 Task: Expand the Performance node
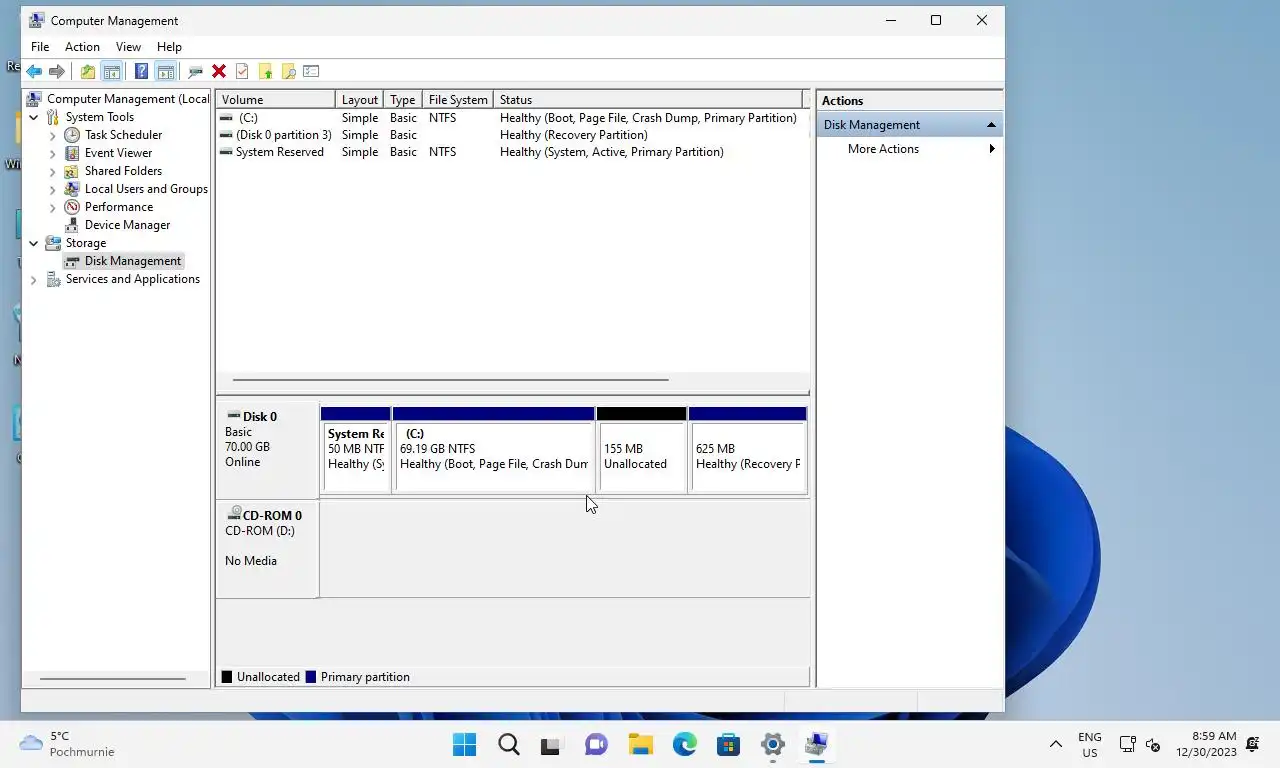tap(53, 207)
